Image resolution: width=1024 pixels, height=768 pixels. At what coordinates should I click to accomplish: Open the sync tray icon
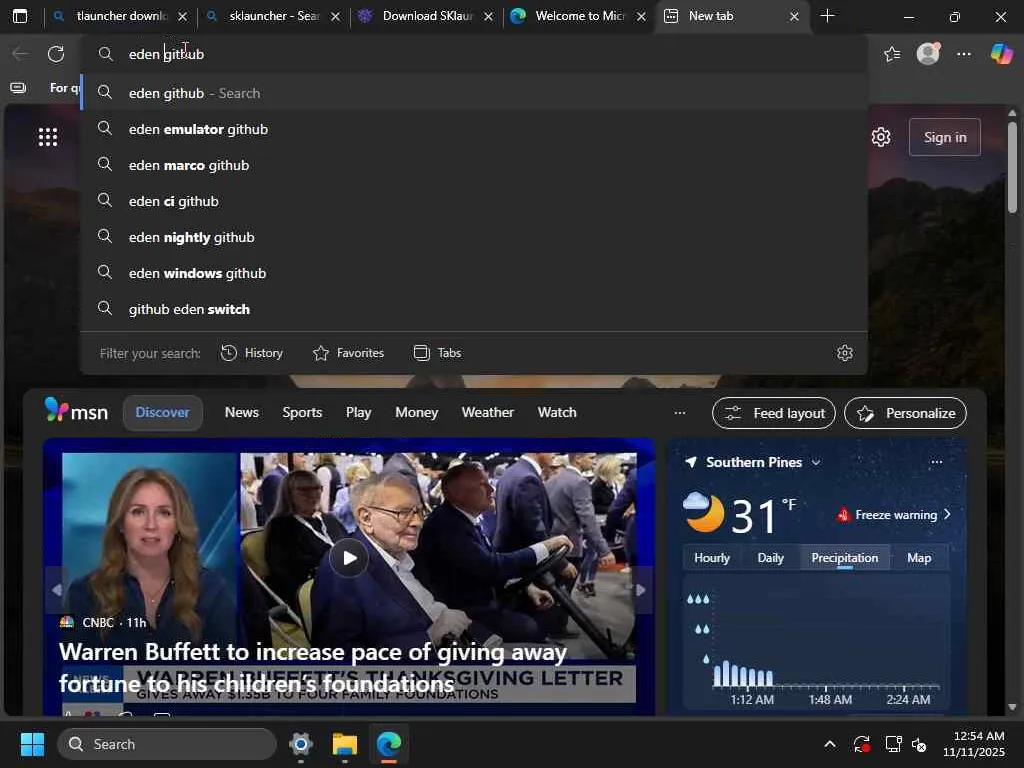861,744
